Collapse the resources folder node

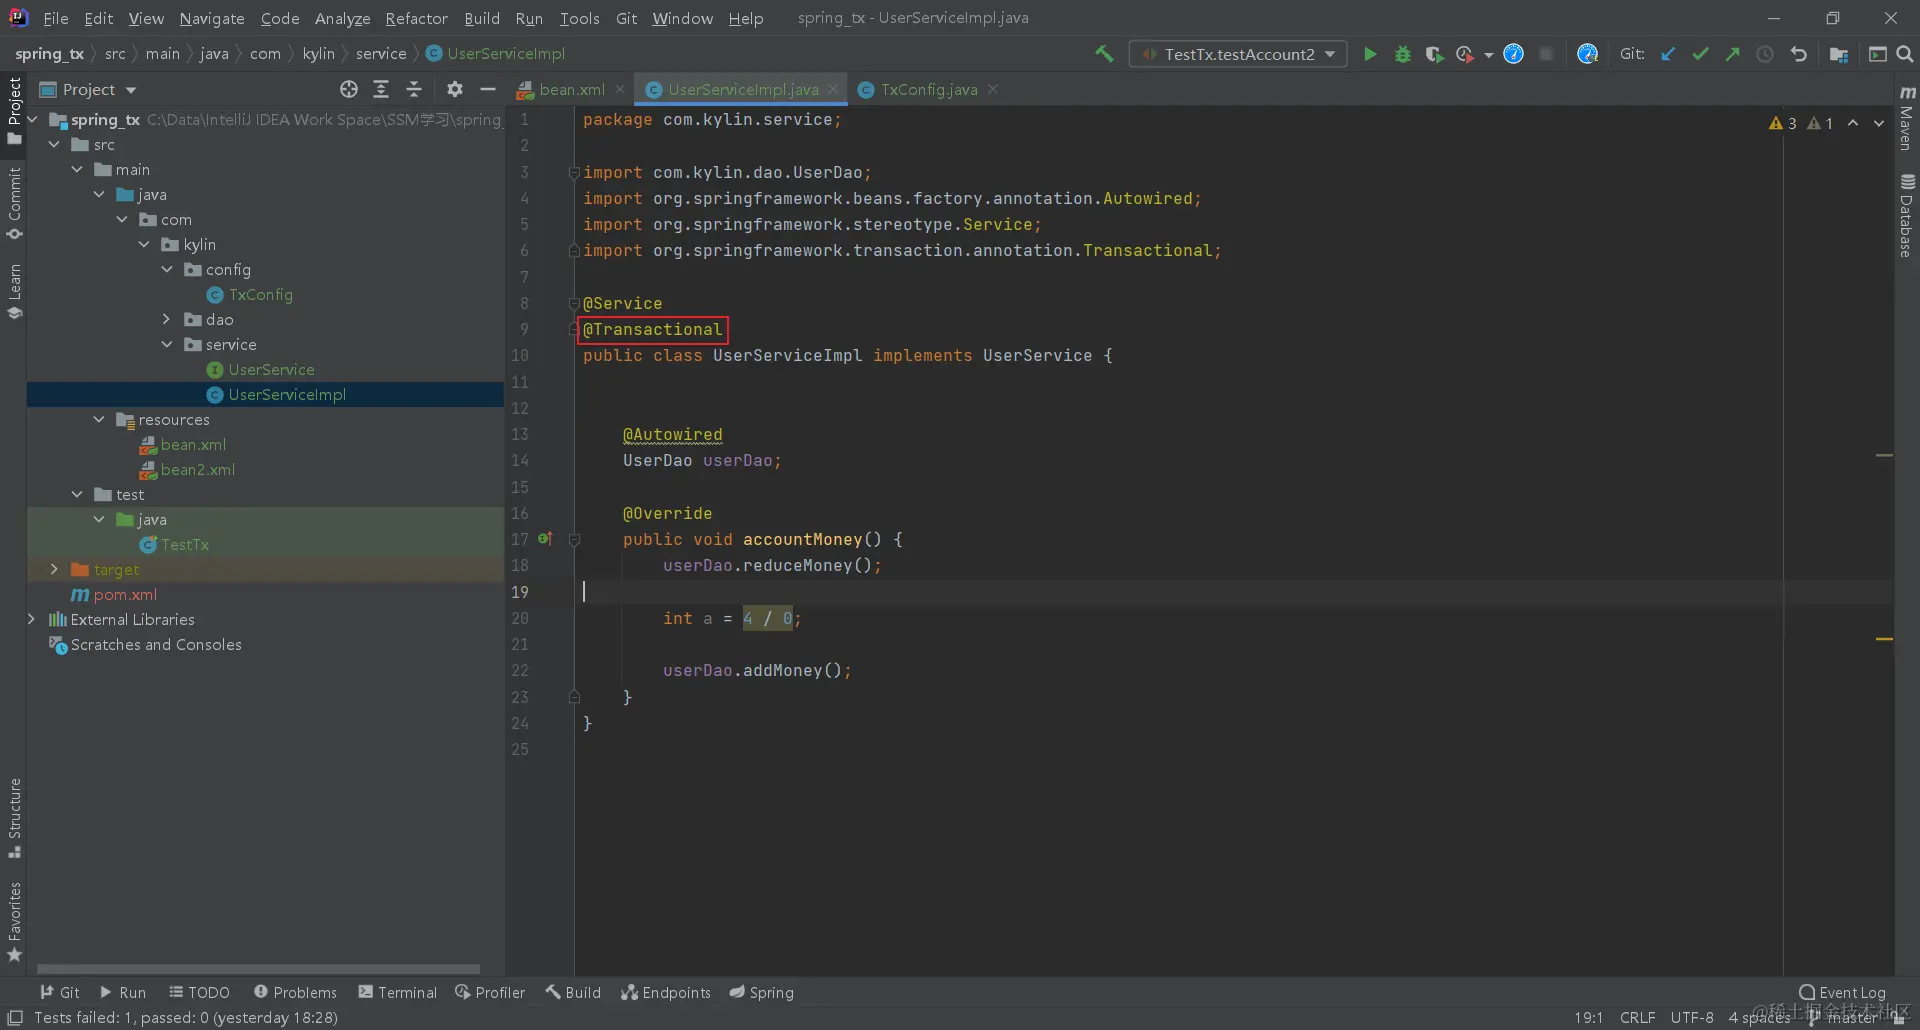click(x=99, y=420)
